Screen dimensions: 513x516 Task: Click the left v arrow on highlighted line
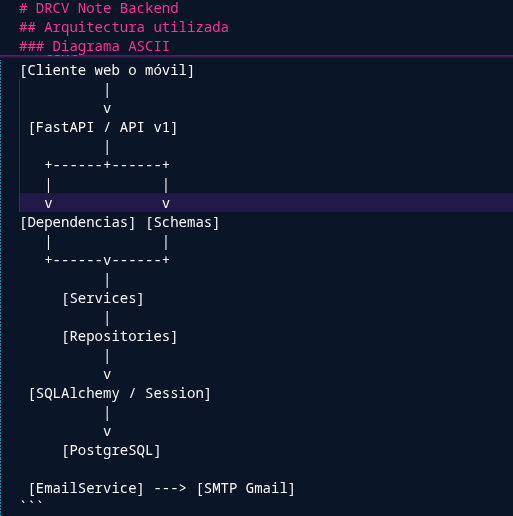[48, 203]
